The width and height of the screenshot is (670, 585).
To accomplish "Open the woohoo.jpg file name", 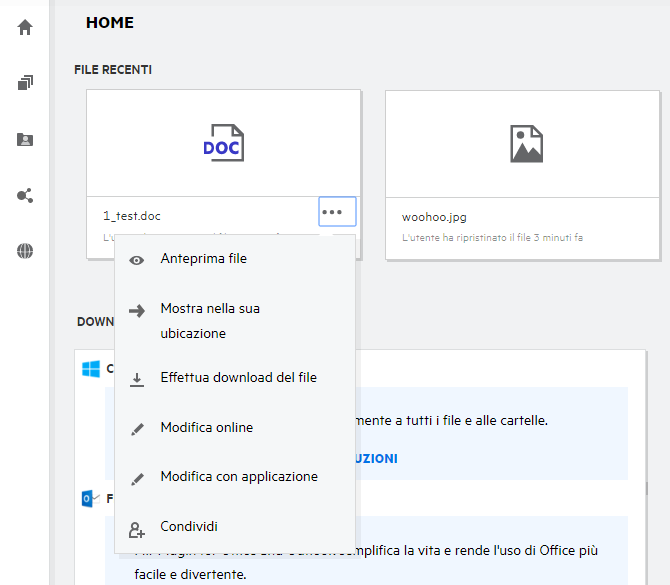I will click(x=434, y=216).
